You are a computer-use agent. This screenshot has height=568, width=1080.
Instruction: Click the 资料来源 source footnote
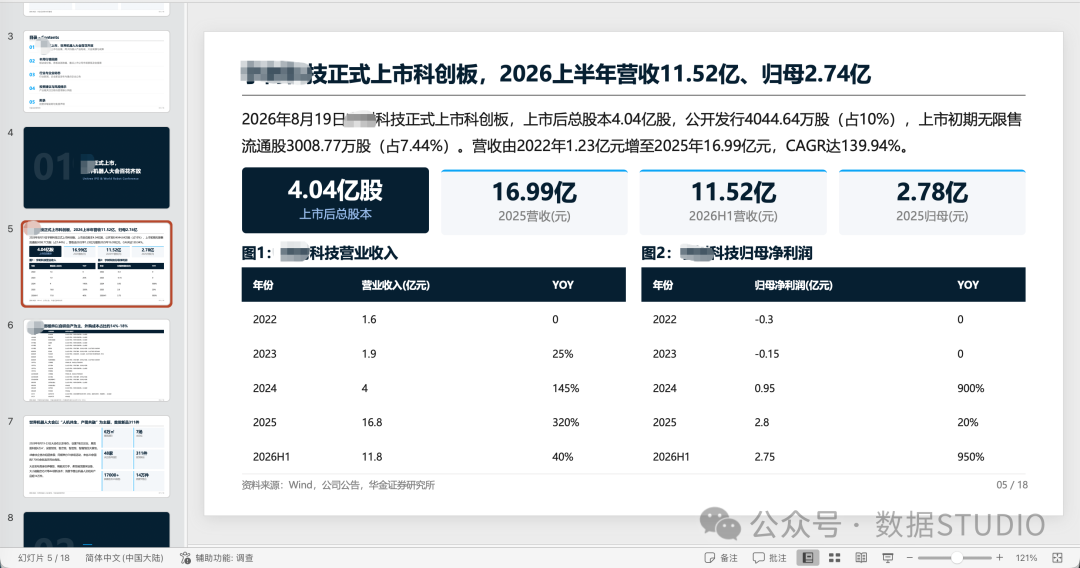[x=338, y=485]
